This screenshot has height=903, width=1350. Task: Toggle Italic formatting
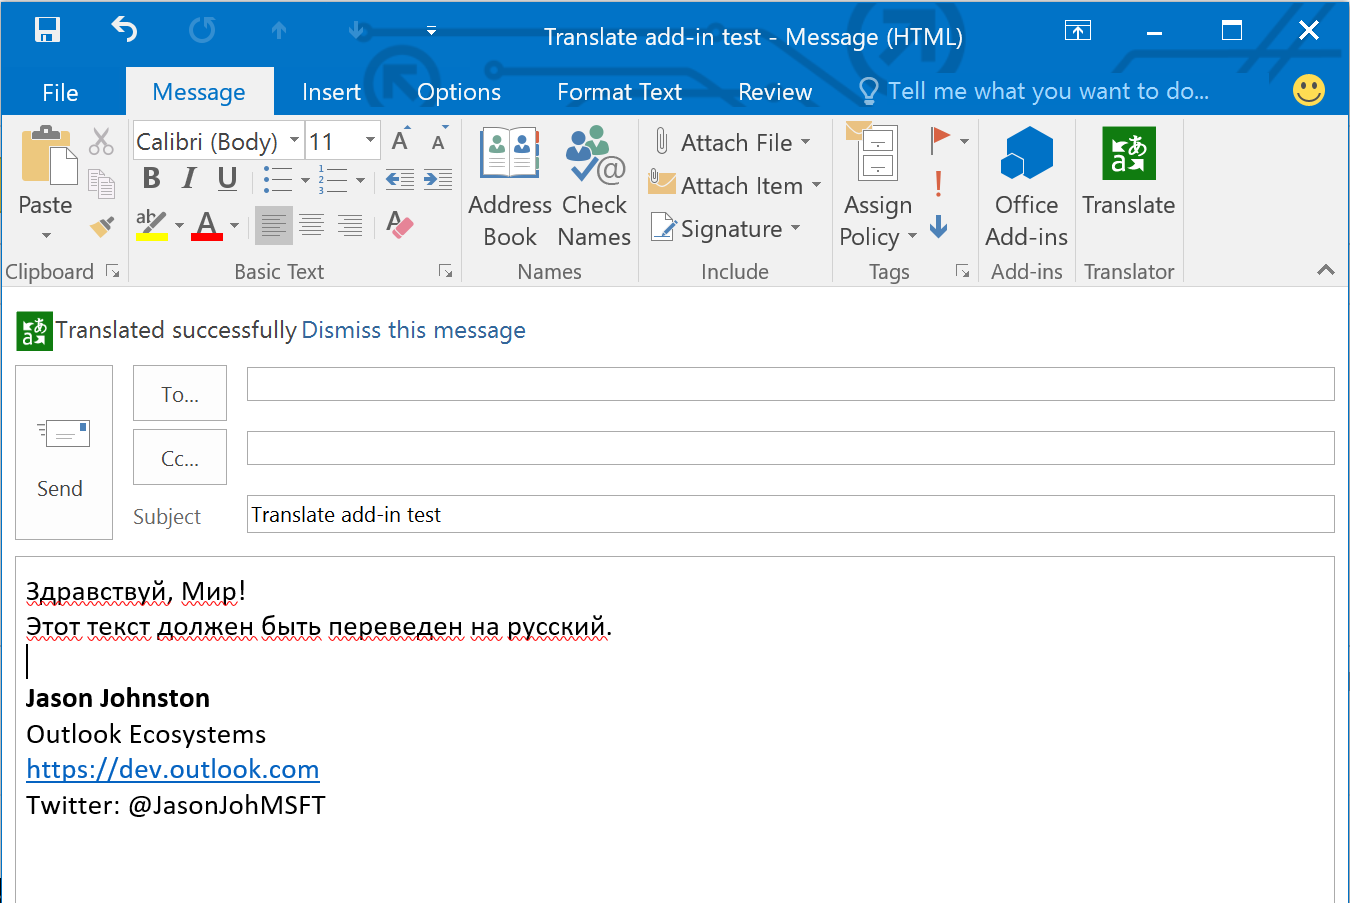click(x=189, y=178)
